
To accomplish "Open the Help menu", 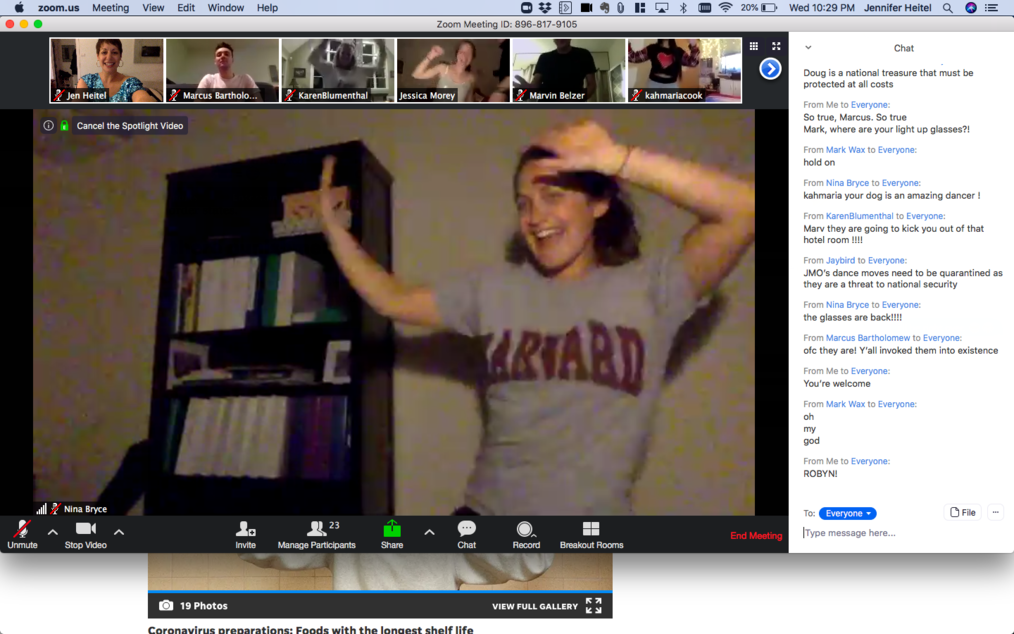I will click(267, 8).
